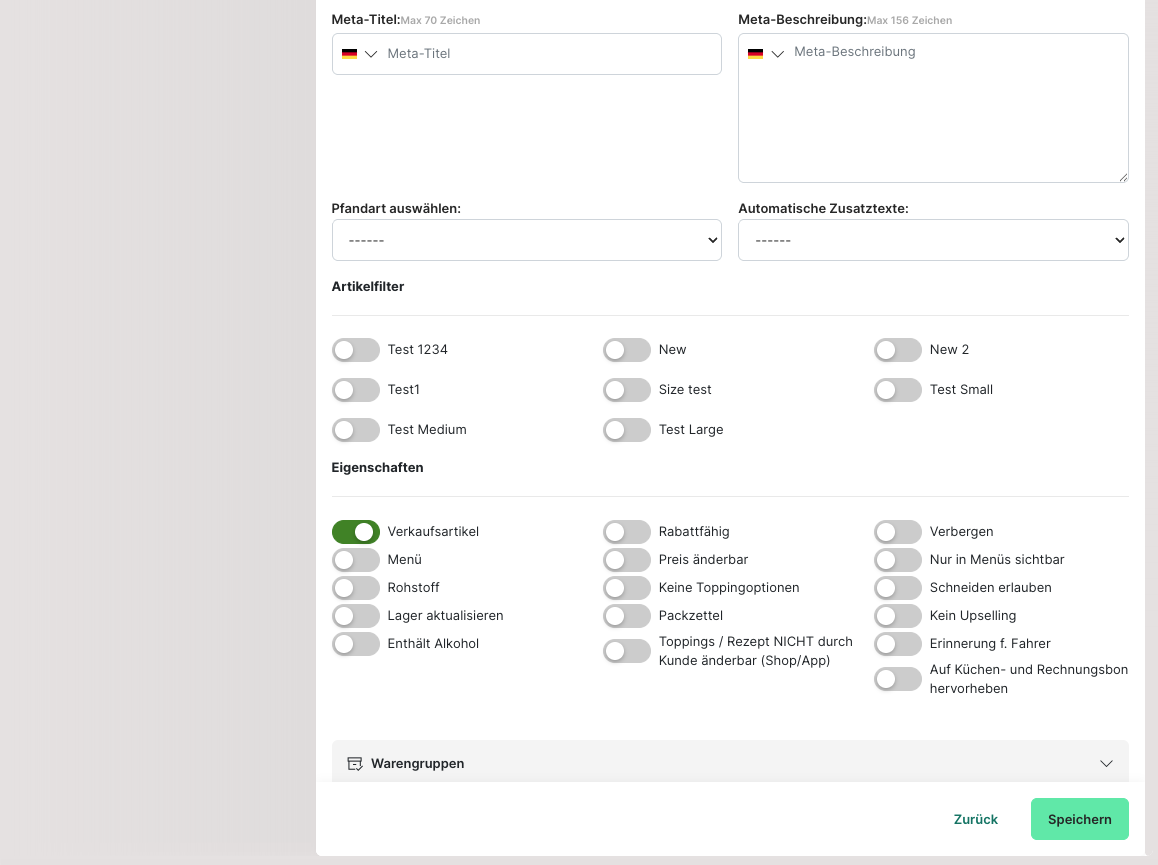
Task: Focus the Meta-Titel input field
Action: click(550, 54)
